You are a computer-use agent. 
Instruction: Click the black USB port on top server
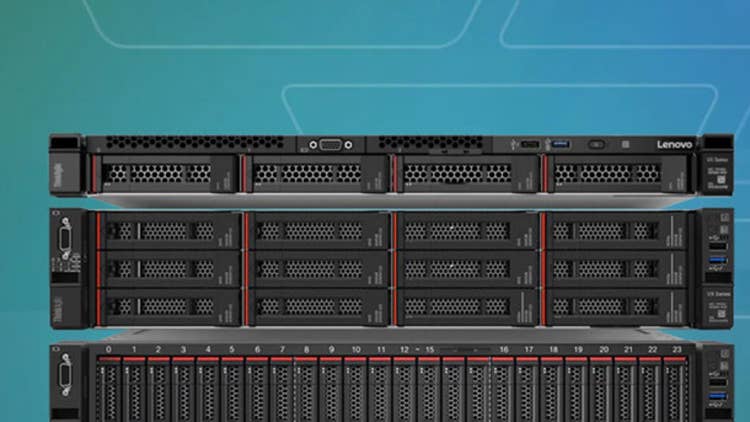[530, 144]
